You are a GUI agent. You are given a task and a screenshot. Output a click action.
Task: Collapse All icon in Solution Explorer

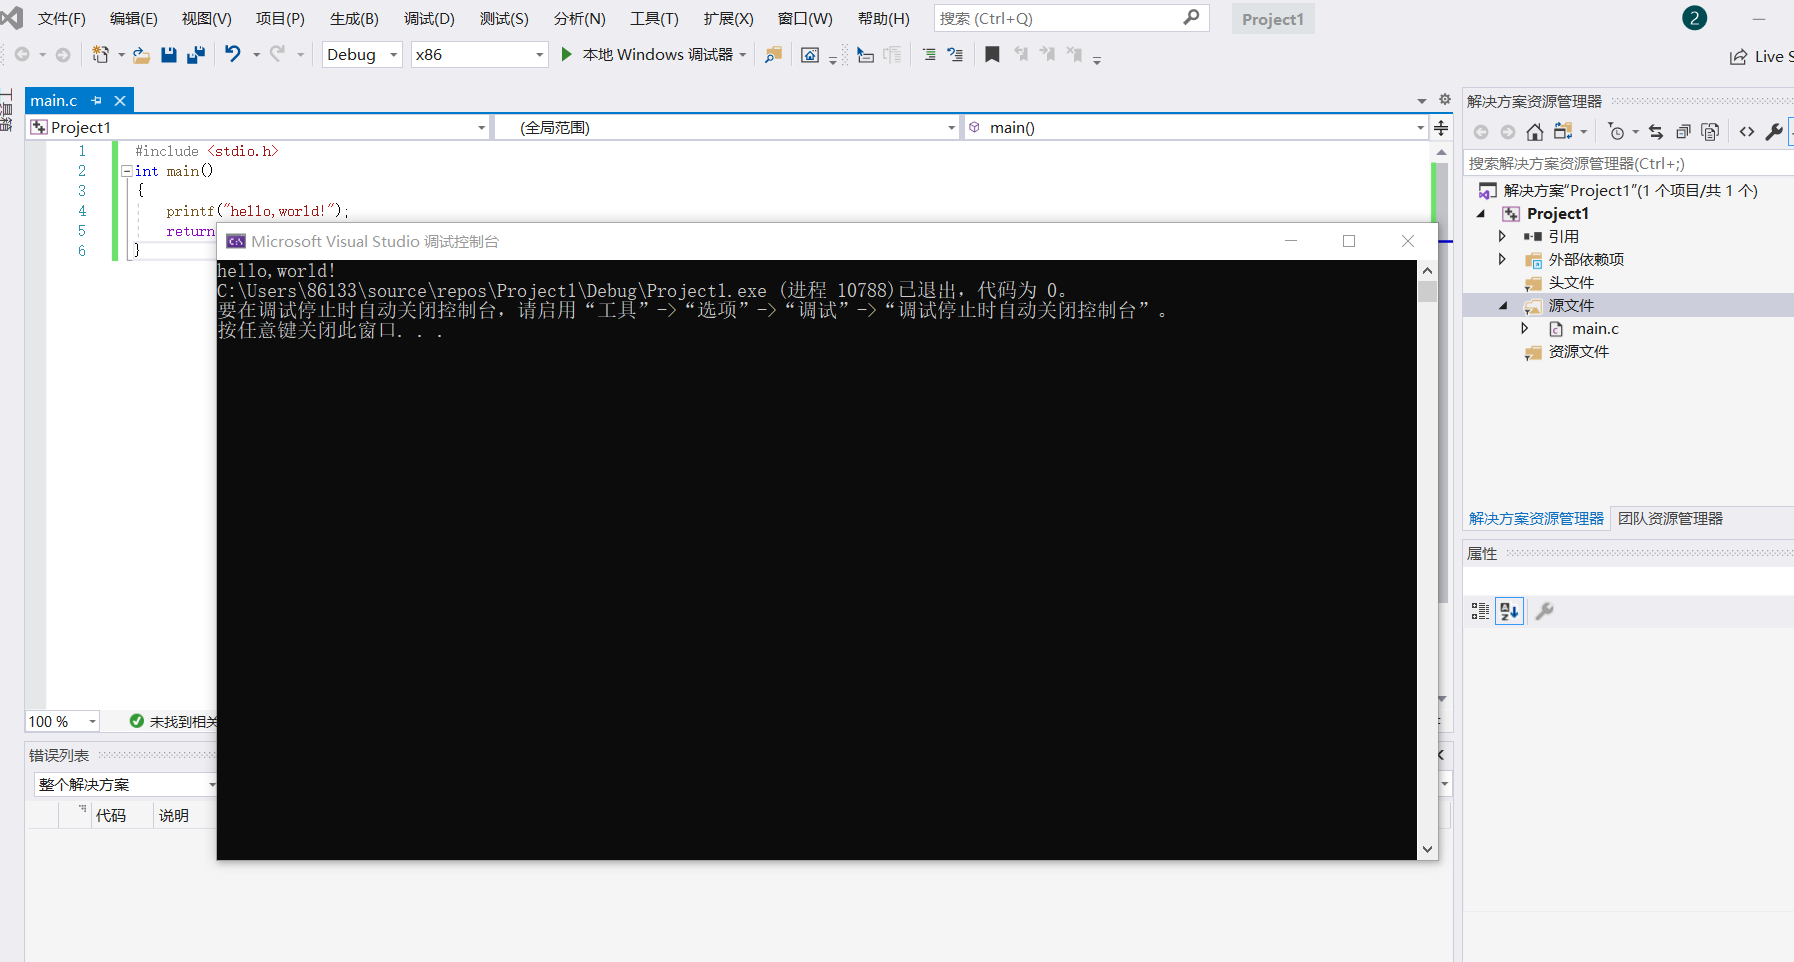[x=1683, y=132]
